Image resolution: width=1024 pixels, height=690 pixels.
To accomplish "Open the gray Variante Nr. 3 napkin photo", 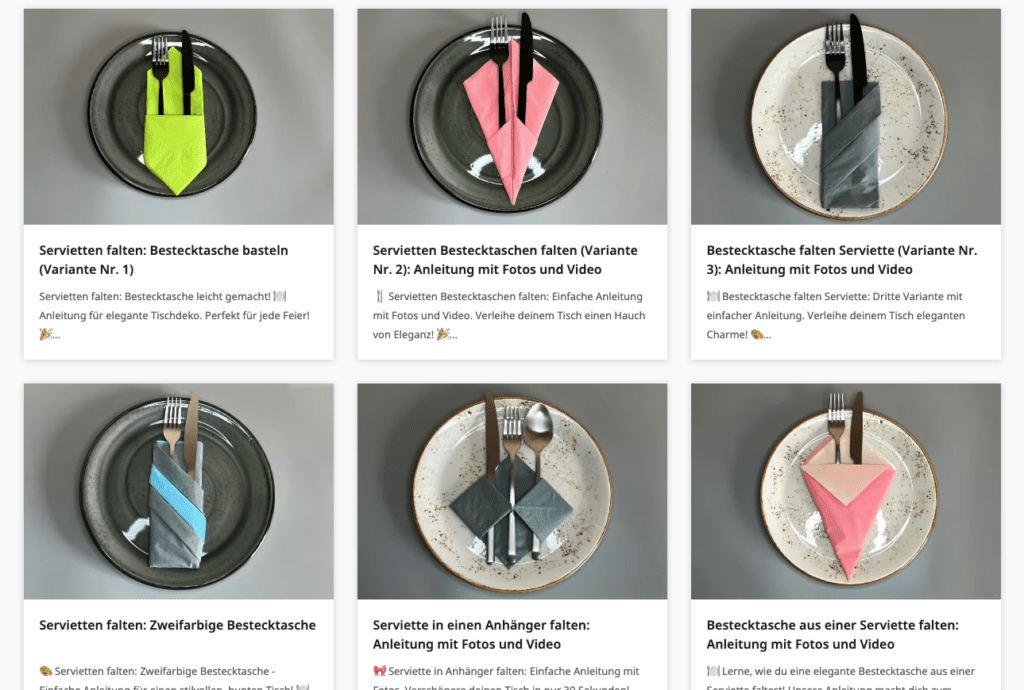I will (846, 117).
